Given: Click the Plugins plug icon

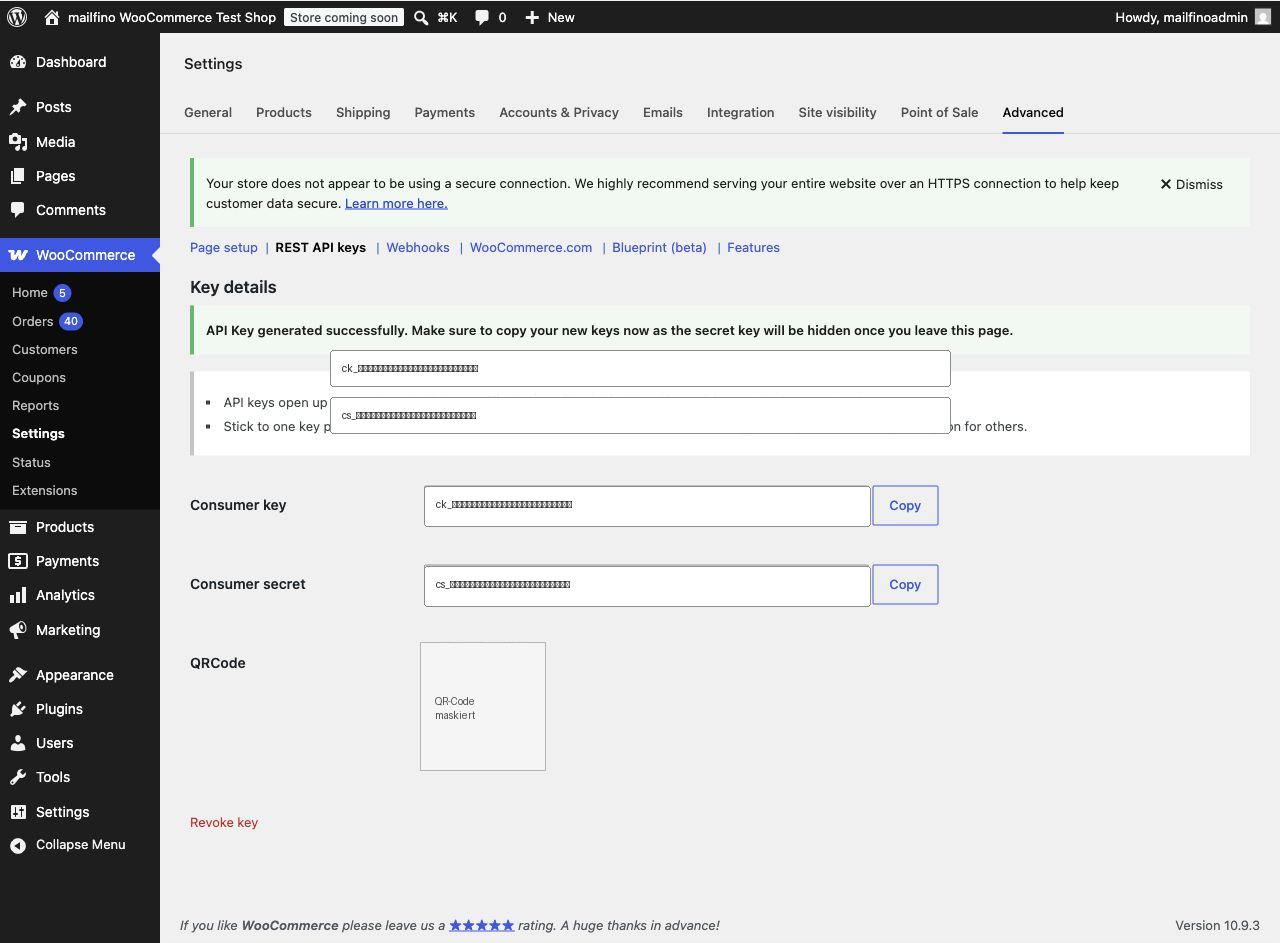Looking at the screenshot, I should tap(18, 709).
